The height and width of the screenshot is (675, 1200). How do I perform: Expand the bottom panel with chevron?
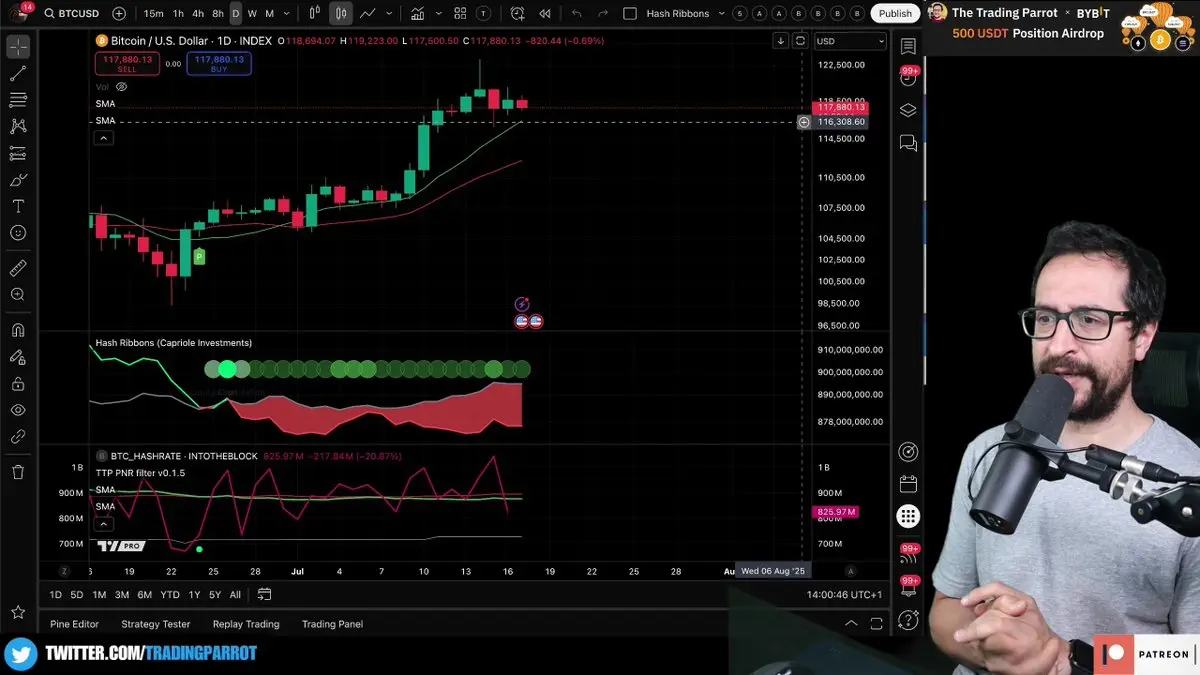click(x=851, y=624)
